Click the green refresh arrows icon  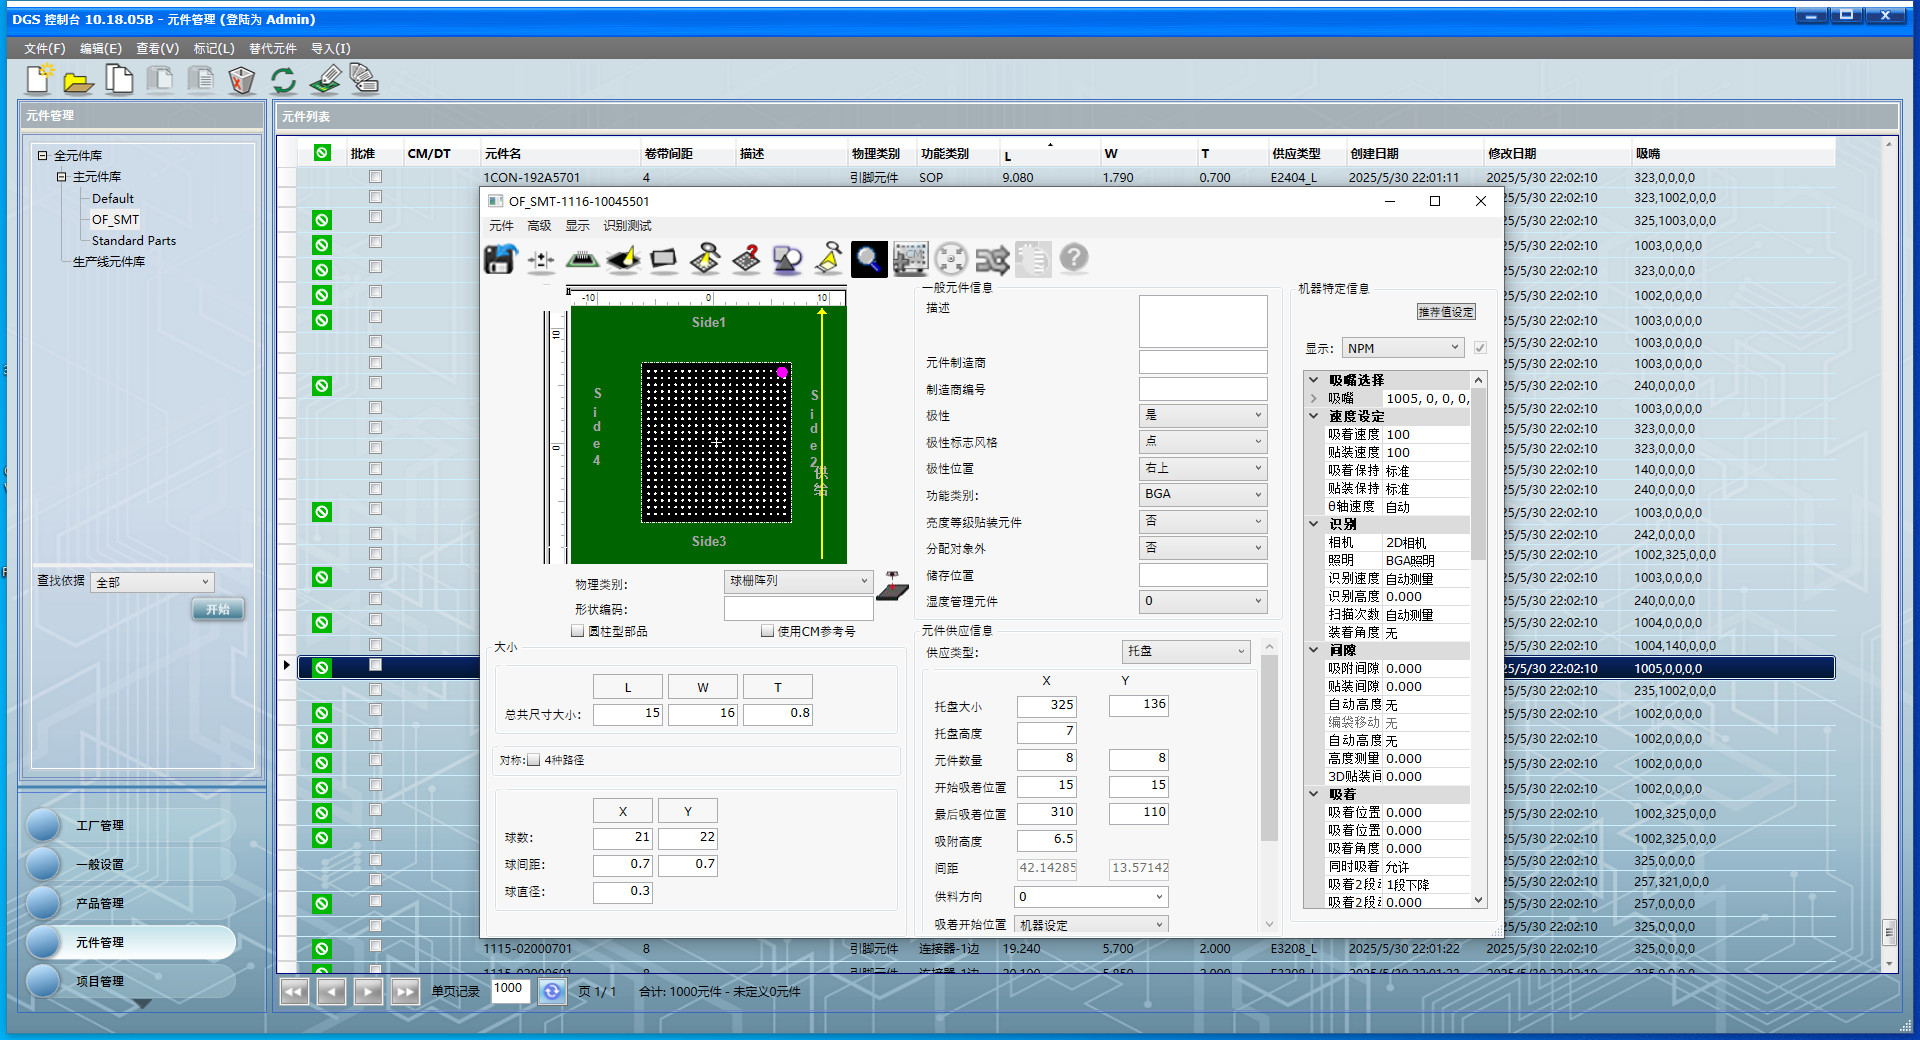click(x=283, y=81)
